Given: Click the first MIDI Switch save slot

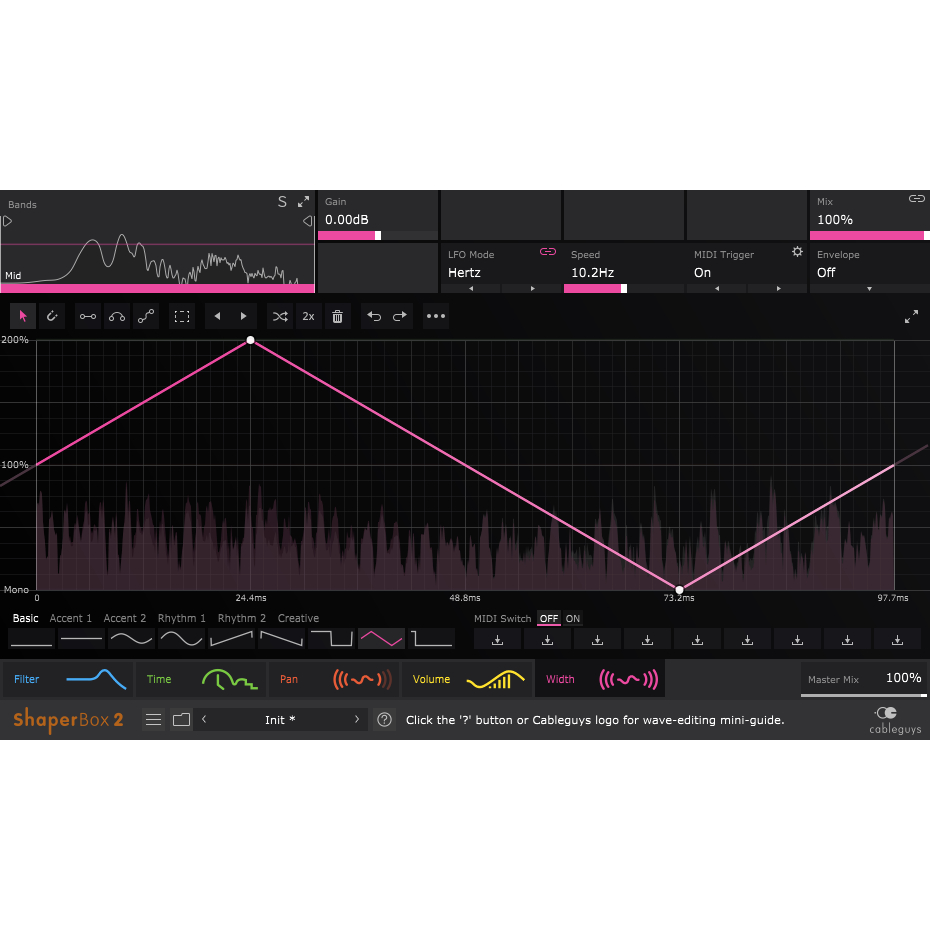Looking at the screenshot, I should (x=498, y=640).
